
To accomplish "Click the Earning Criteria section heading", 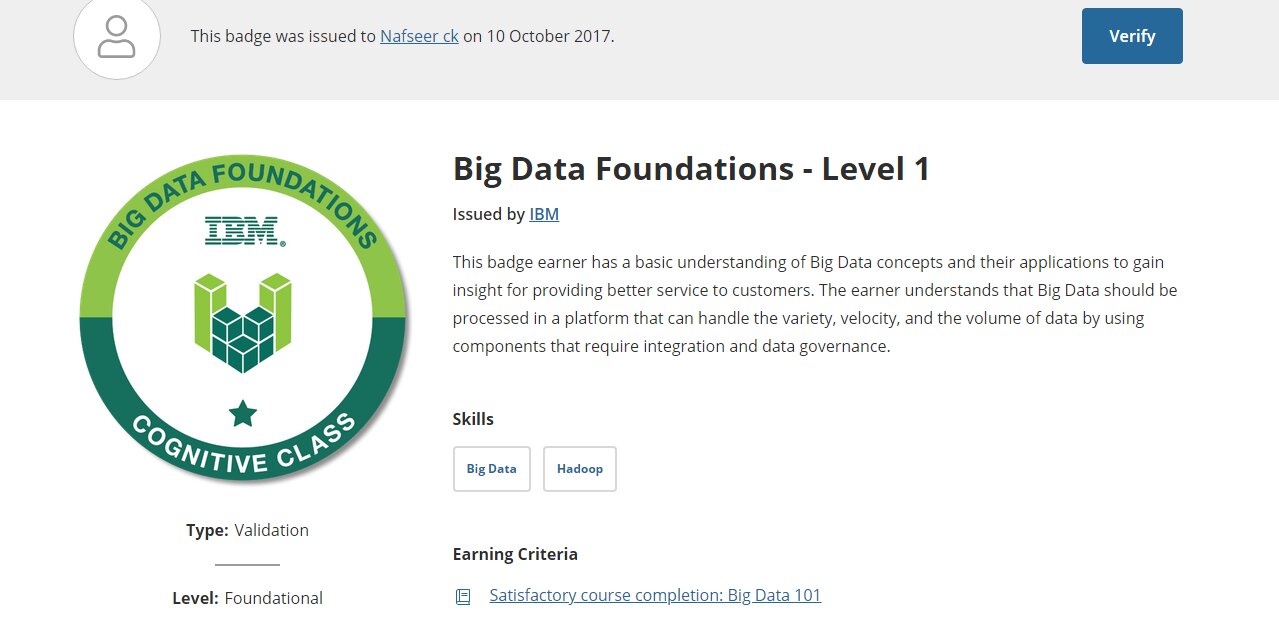I will coord(515,554).
